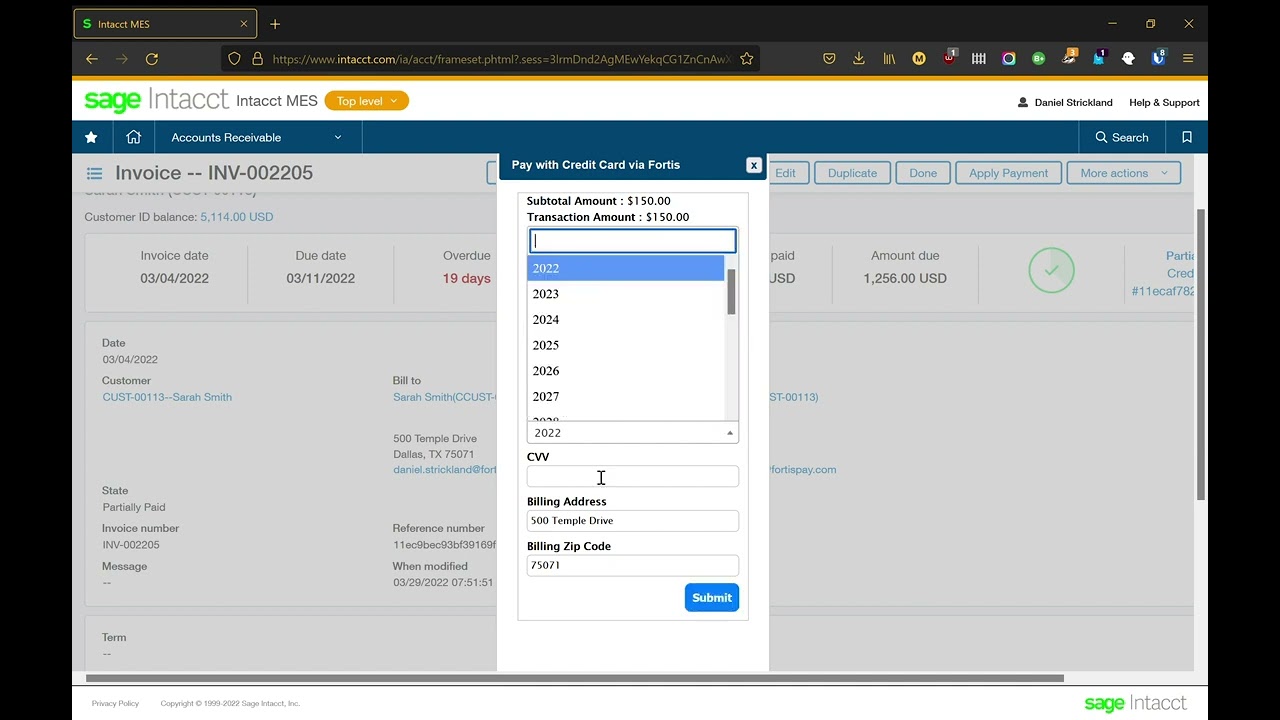Open the Firefox hamburger menu
Image resolution: width=1280 pixels, height=720 pixels.
[x=1188, y=59]
